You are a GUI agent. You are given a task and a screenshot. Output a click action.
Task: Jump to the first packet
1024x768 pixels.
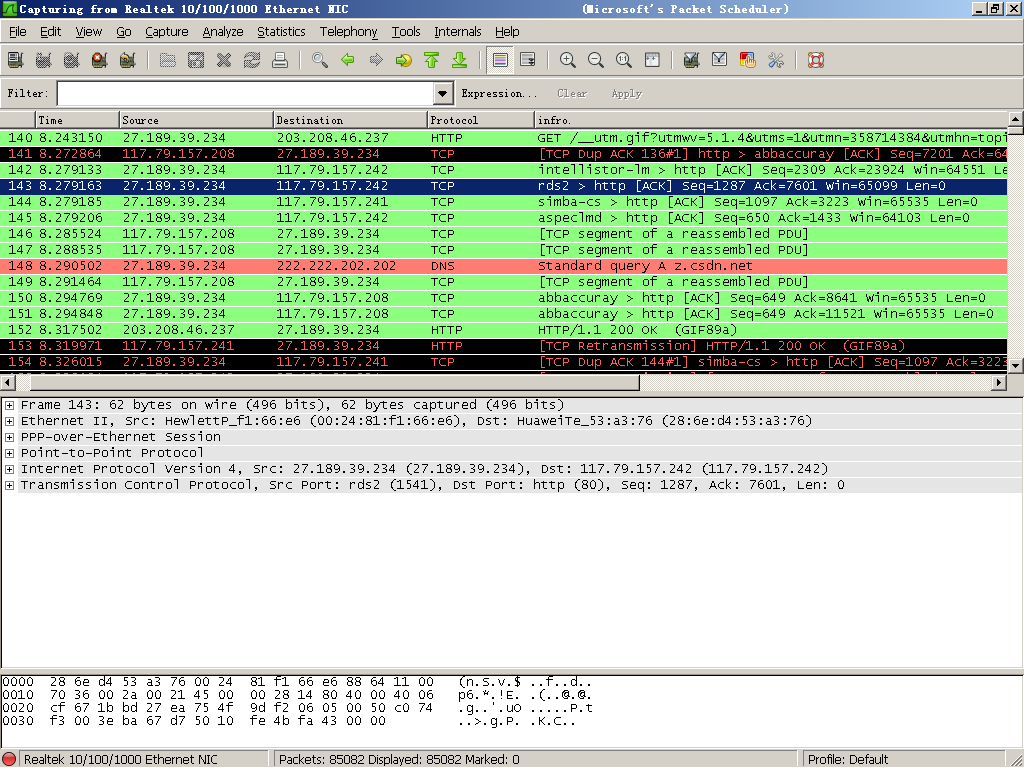[432, 61]
